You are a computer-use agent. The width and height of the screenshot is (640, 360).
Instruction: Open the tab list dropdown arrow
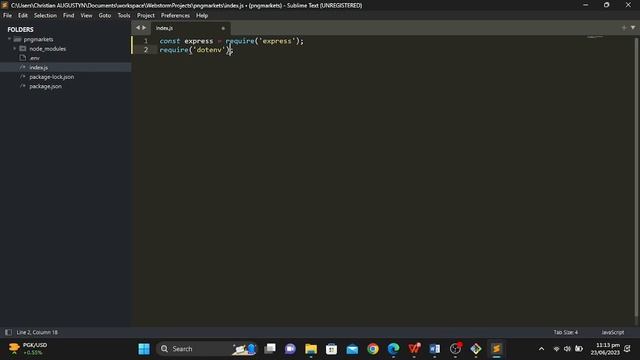click(x=633, y=28)
